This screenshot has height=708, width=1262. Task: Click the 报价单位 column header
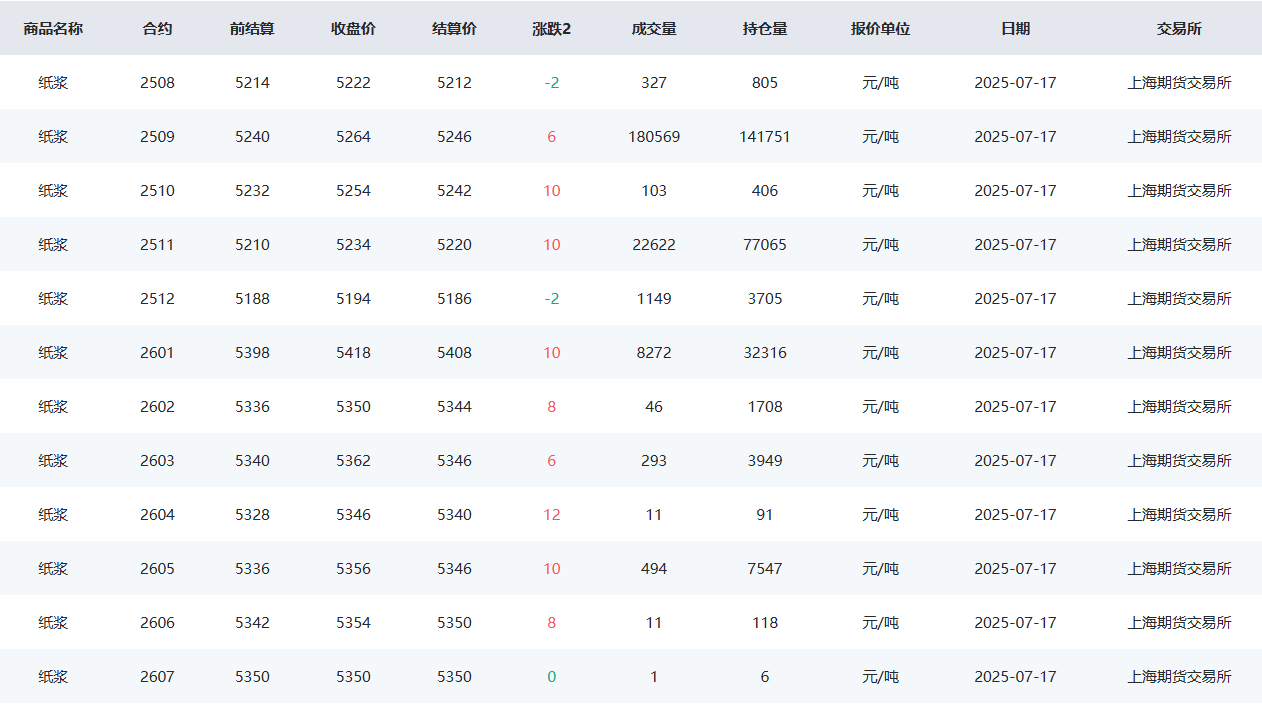pos(880,29)
